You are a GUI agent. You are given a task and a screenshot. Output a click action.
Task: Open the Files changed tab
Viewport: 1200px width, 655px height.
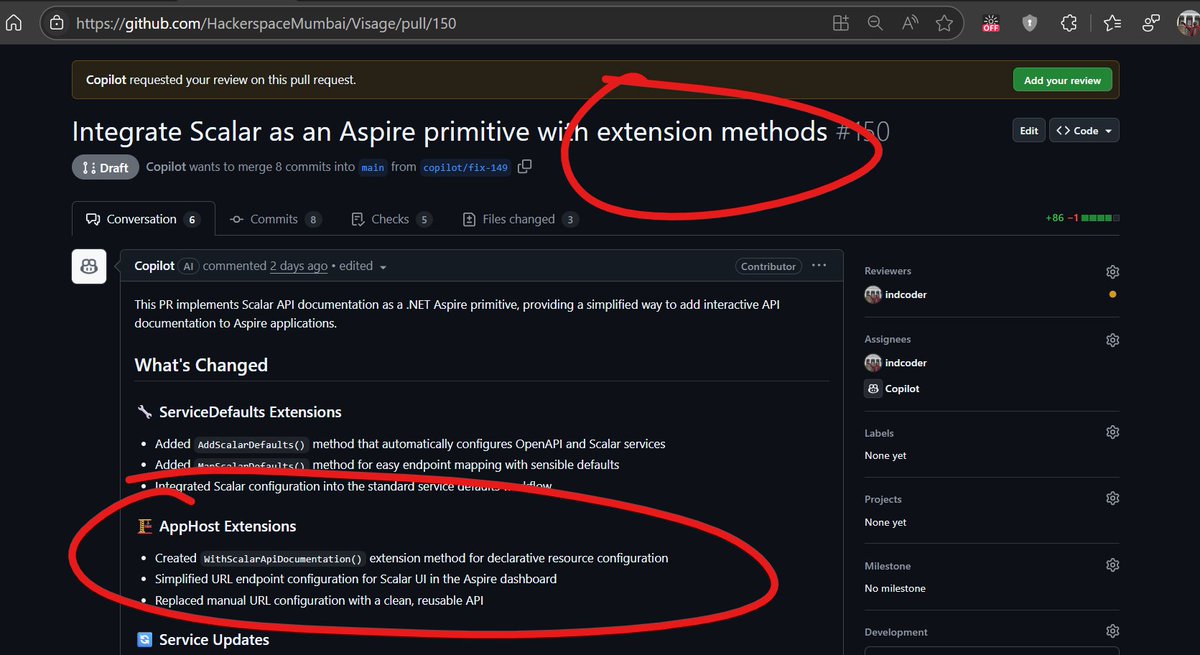520,219
